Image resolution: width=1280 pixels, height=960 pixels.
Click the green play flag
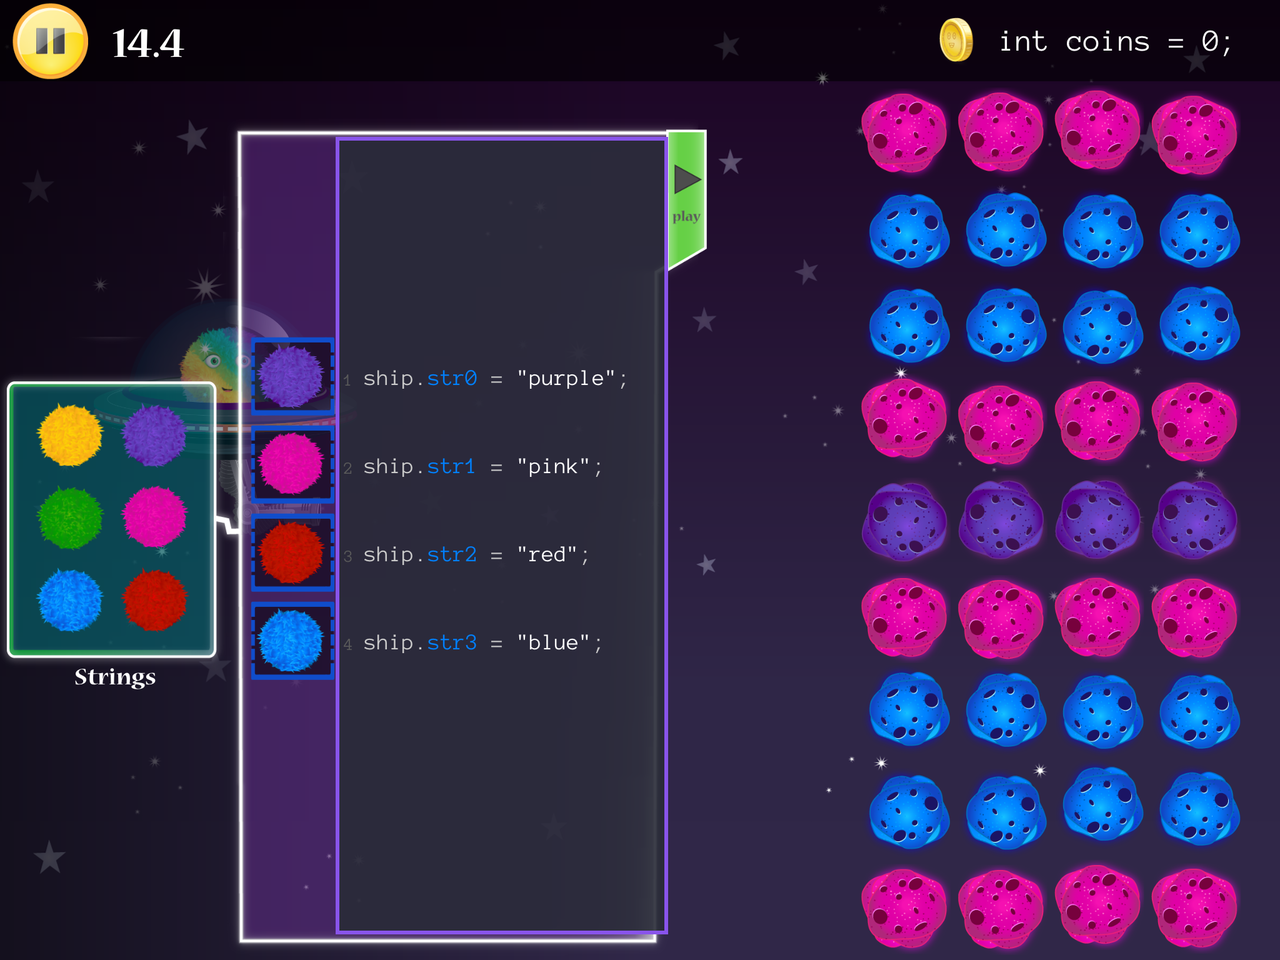click(x=687, y=198)
